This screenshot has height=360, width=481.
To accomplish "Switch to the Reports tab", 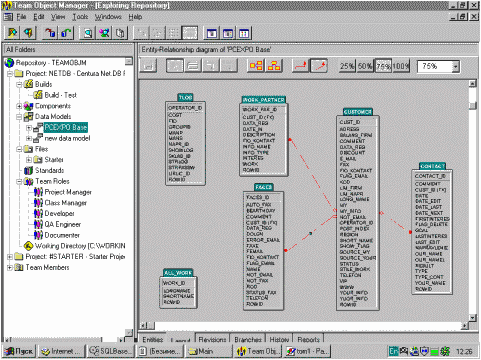I will pos(308,339).
